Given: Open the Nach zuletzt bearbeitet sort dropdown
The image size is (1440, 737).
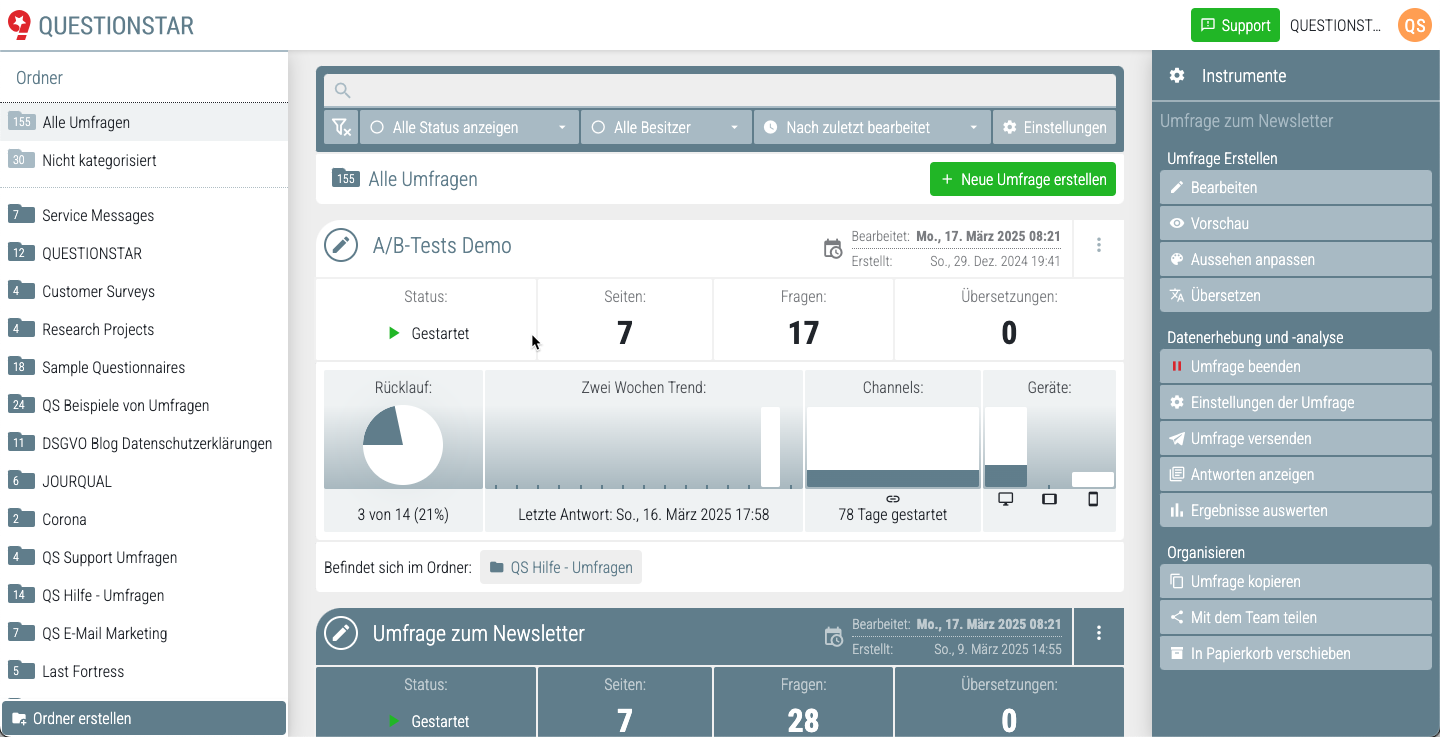Looking at the screenshot, I should pyautogui.click(x=871, y=128).
